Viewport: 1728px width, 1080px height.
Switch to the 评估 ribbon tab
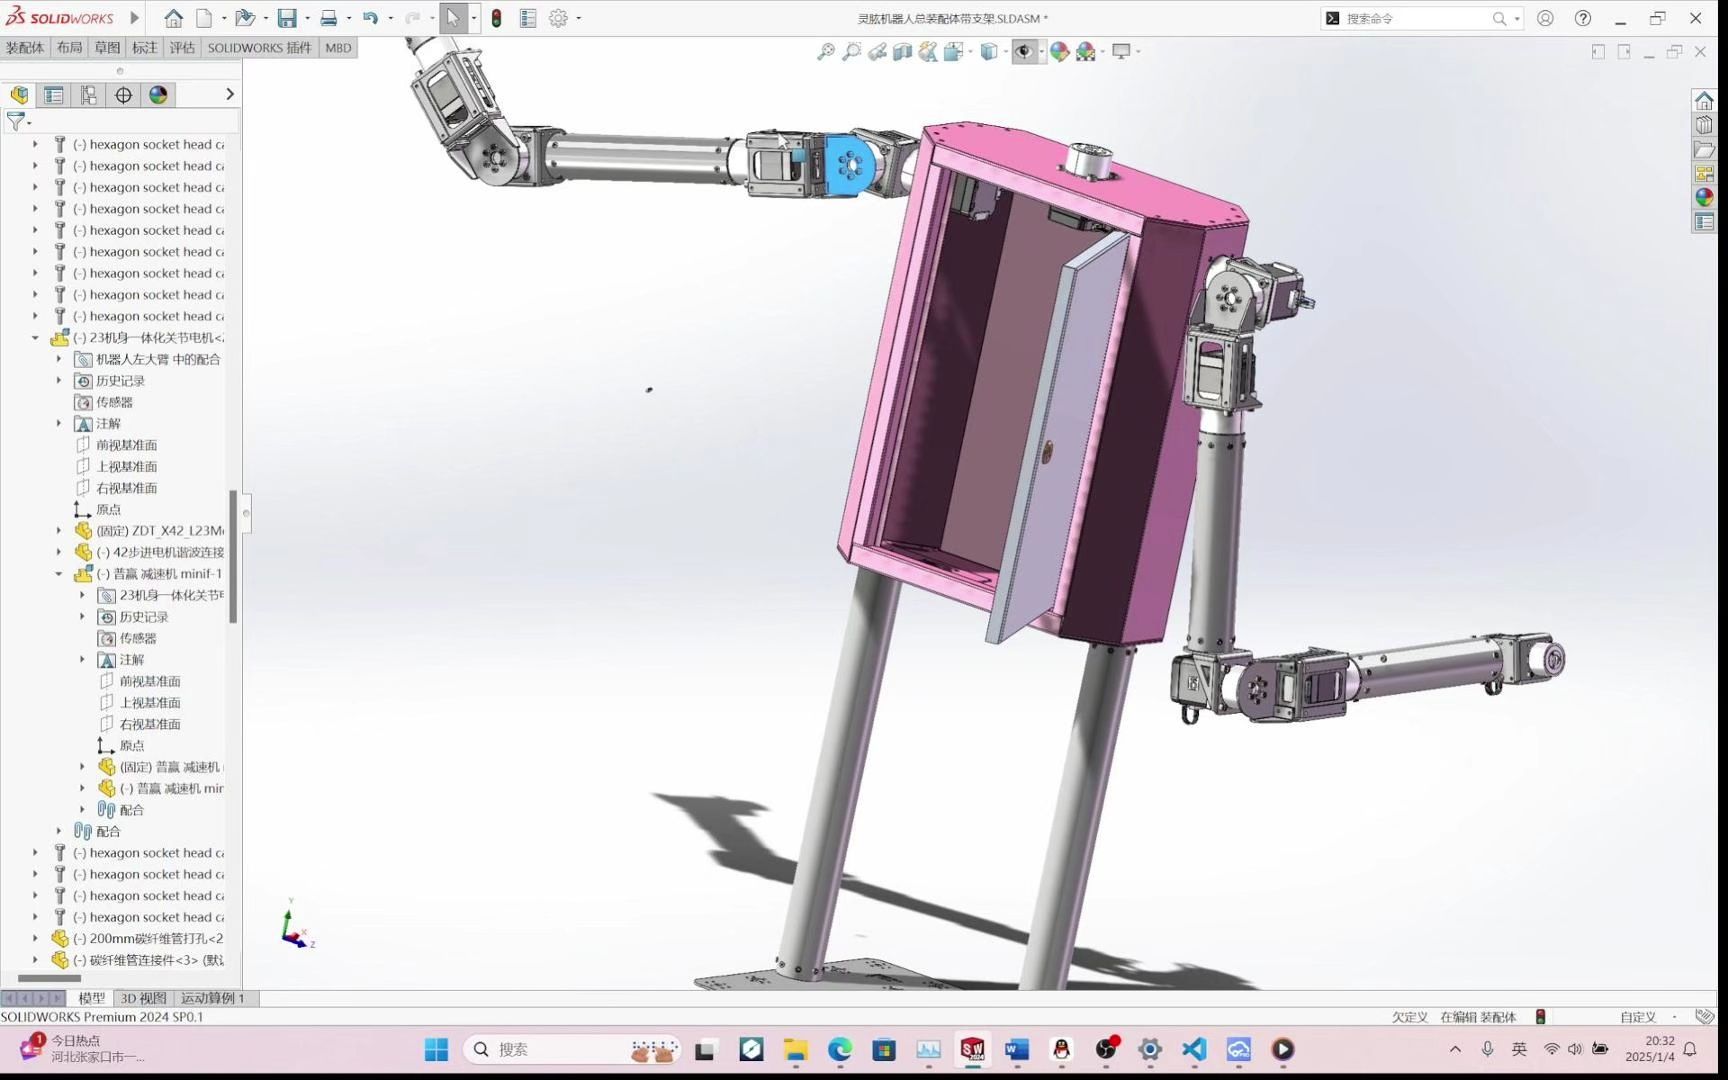pos(182,48)
